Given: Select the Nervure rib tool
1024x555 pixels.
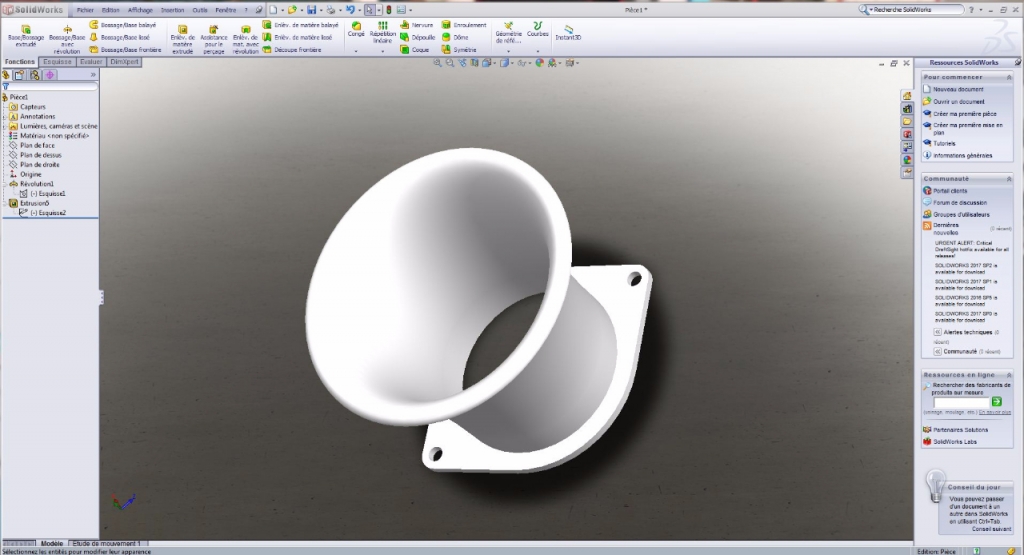Looking at the screenshot, I should [x=417, y=25].
